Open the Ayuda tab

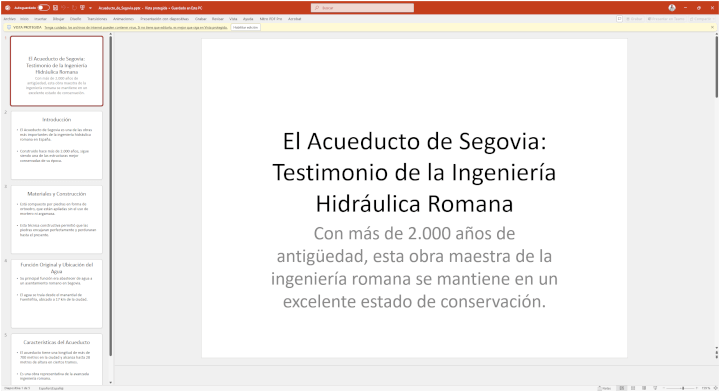(248, 19)
